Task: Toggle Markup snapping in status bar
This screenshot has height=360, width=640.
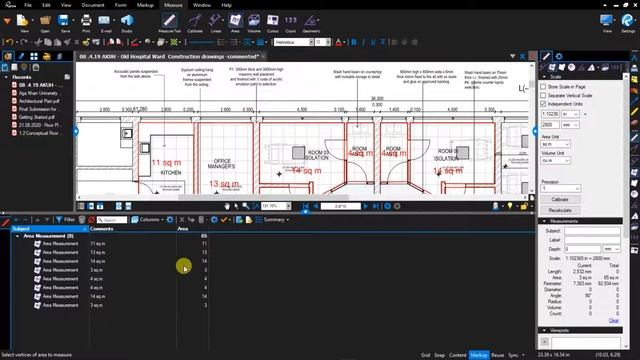Action: click(478, 355)
